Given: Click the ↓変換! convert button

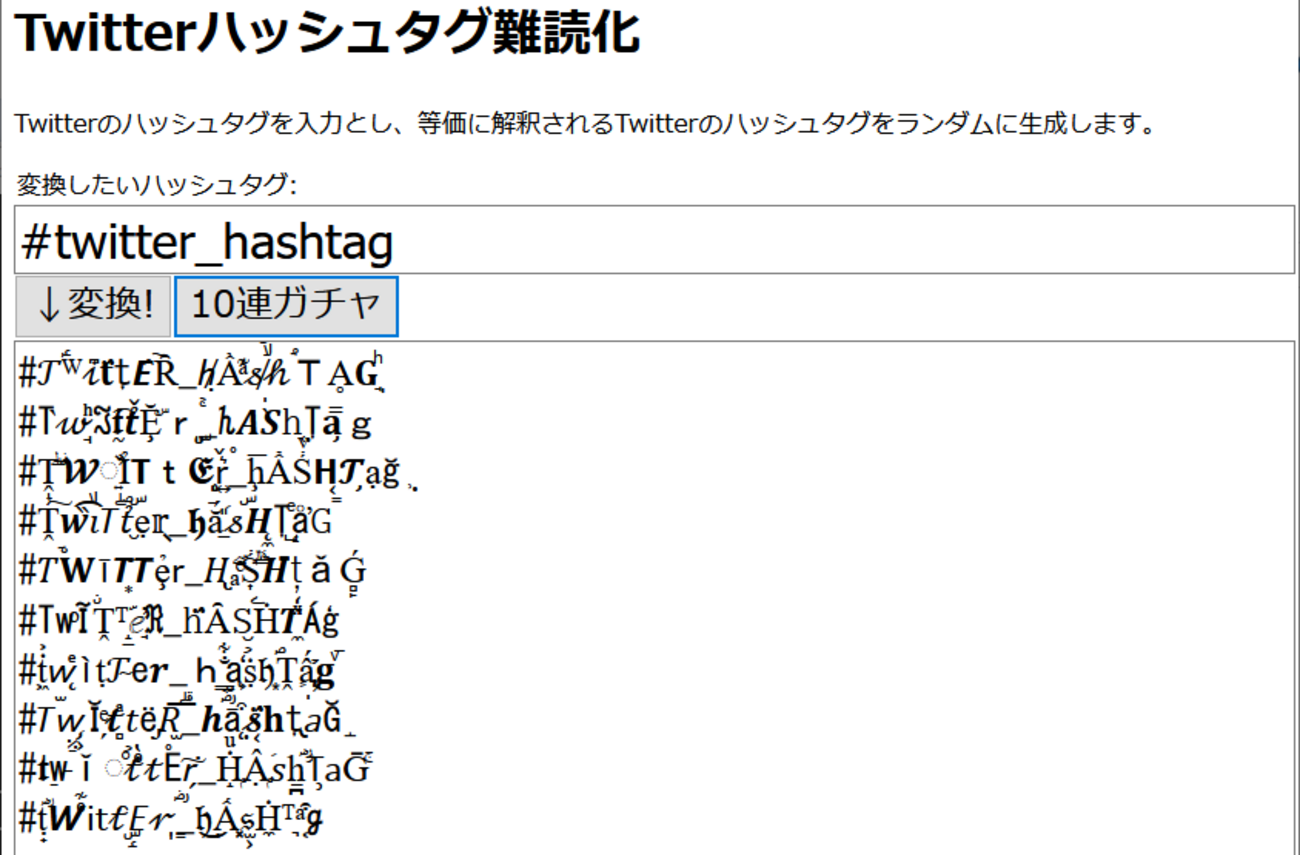Looking at the screenshot, I should click(x=93, y=306).
